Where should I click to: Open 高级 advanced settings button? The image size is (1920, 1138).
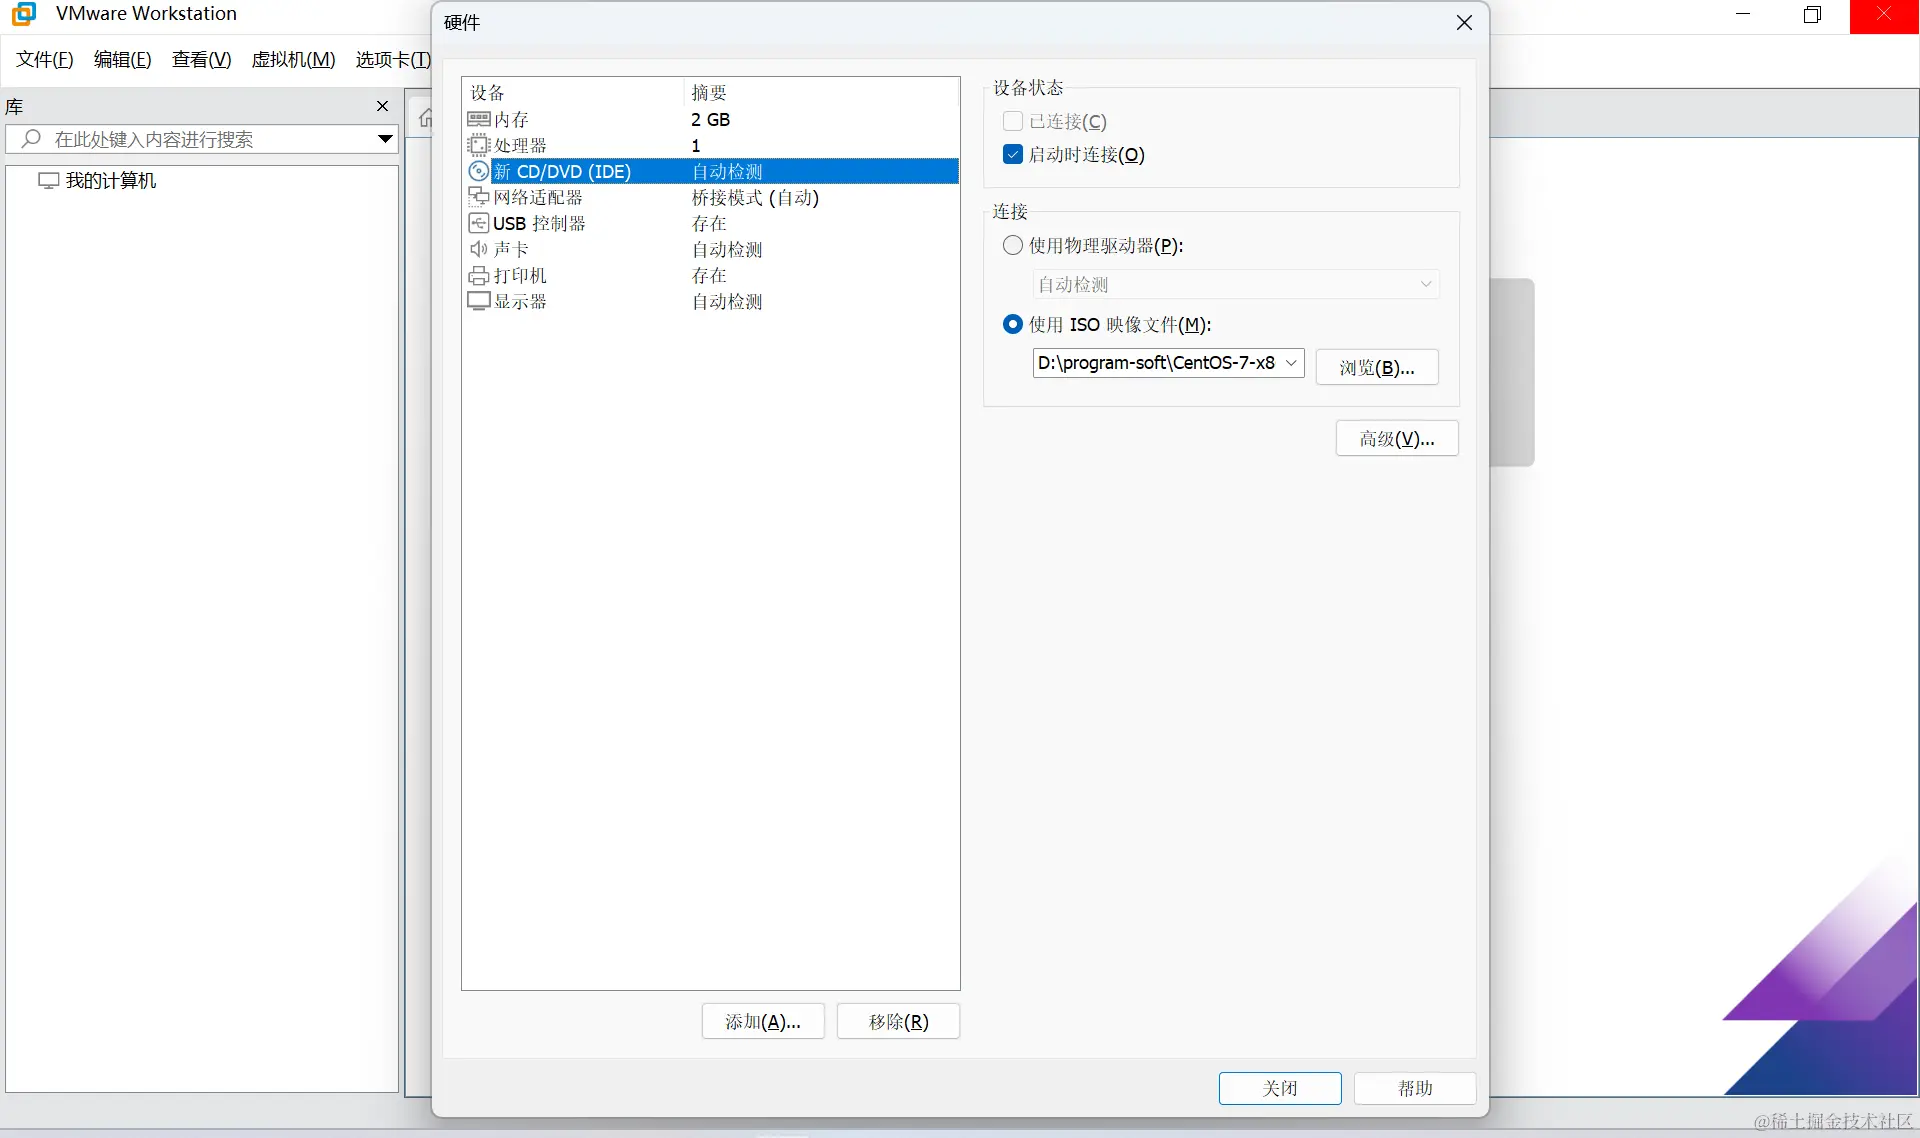1396,438
